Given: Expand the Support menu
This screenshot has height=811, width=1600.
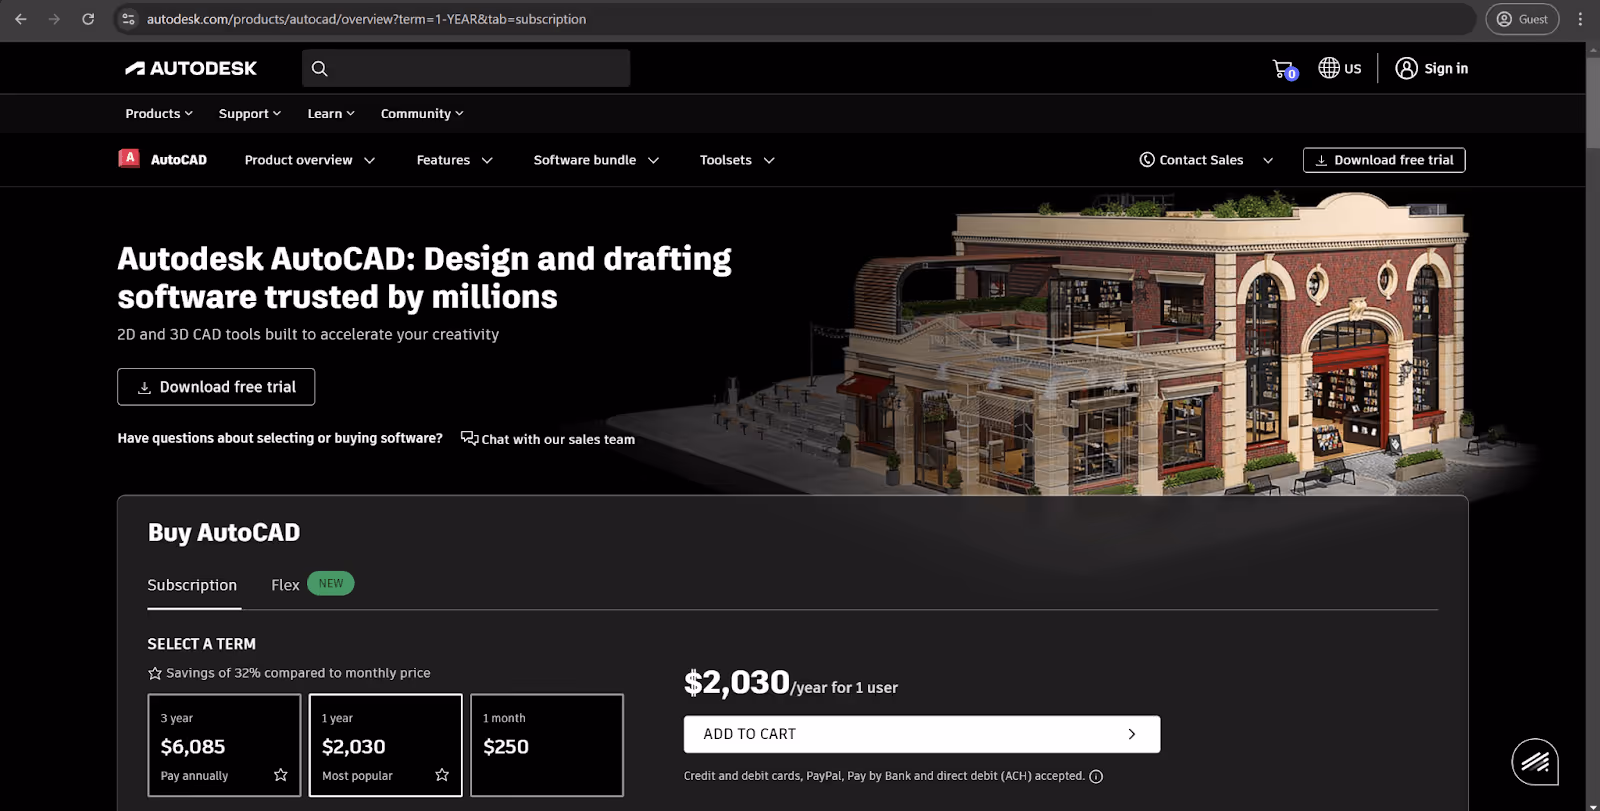Looking at the screenshot, I should pos(250,114).
